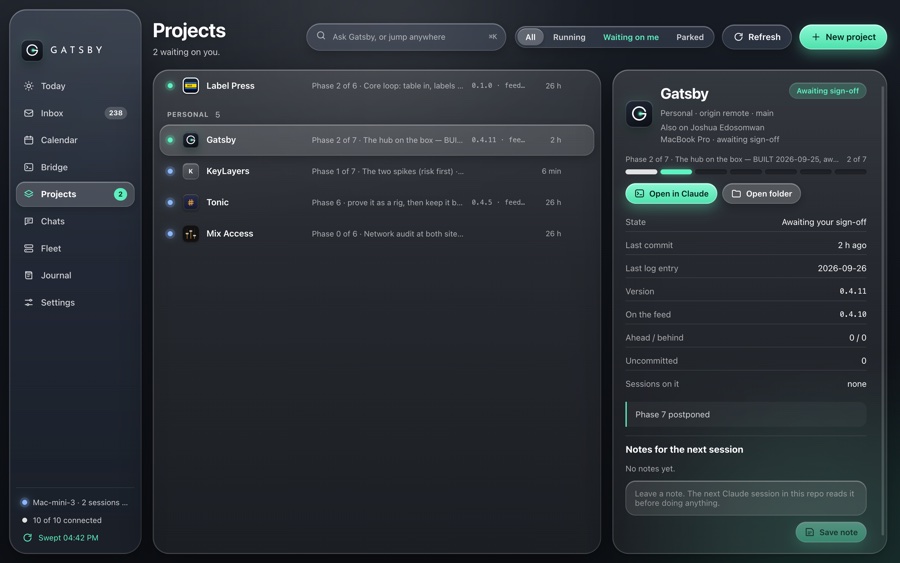
Task: Click the Bridge terminal icon
Action: pos(29,167)
